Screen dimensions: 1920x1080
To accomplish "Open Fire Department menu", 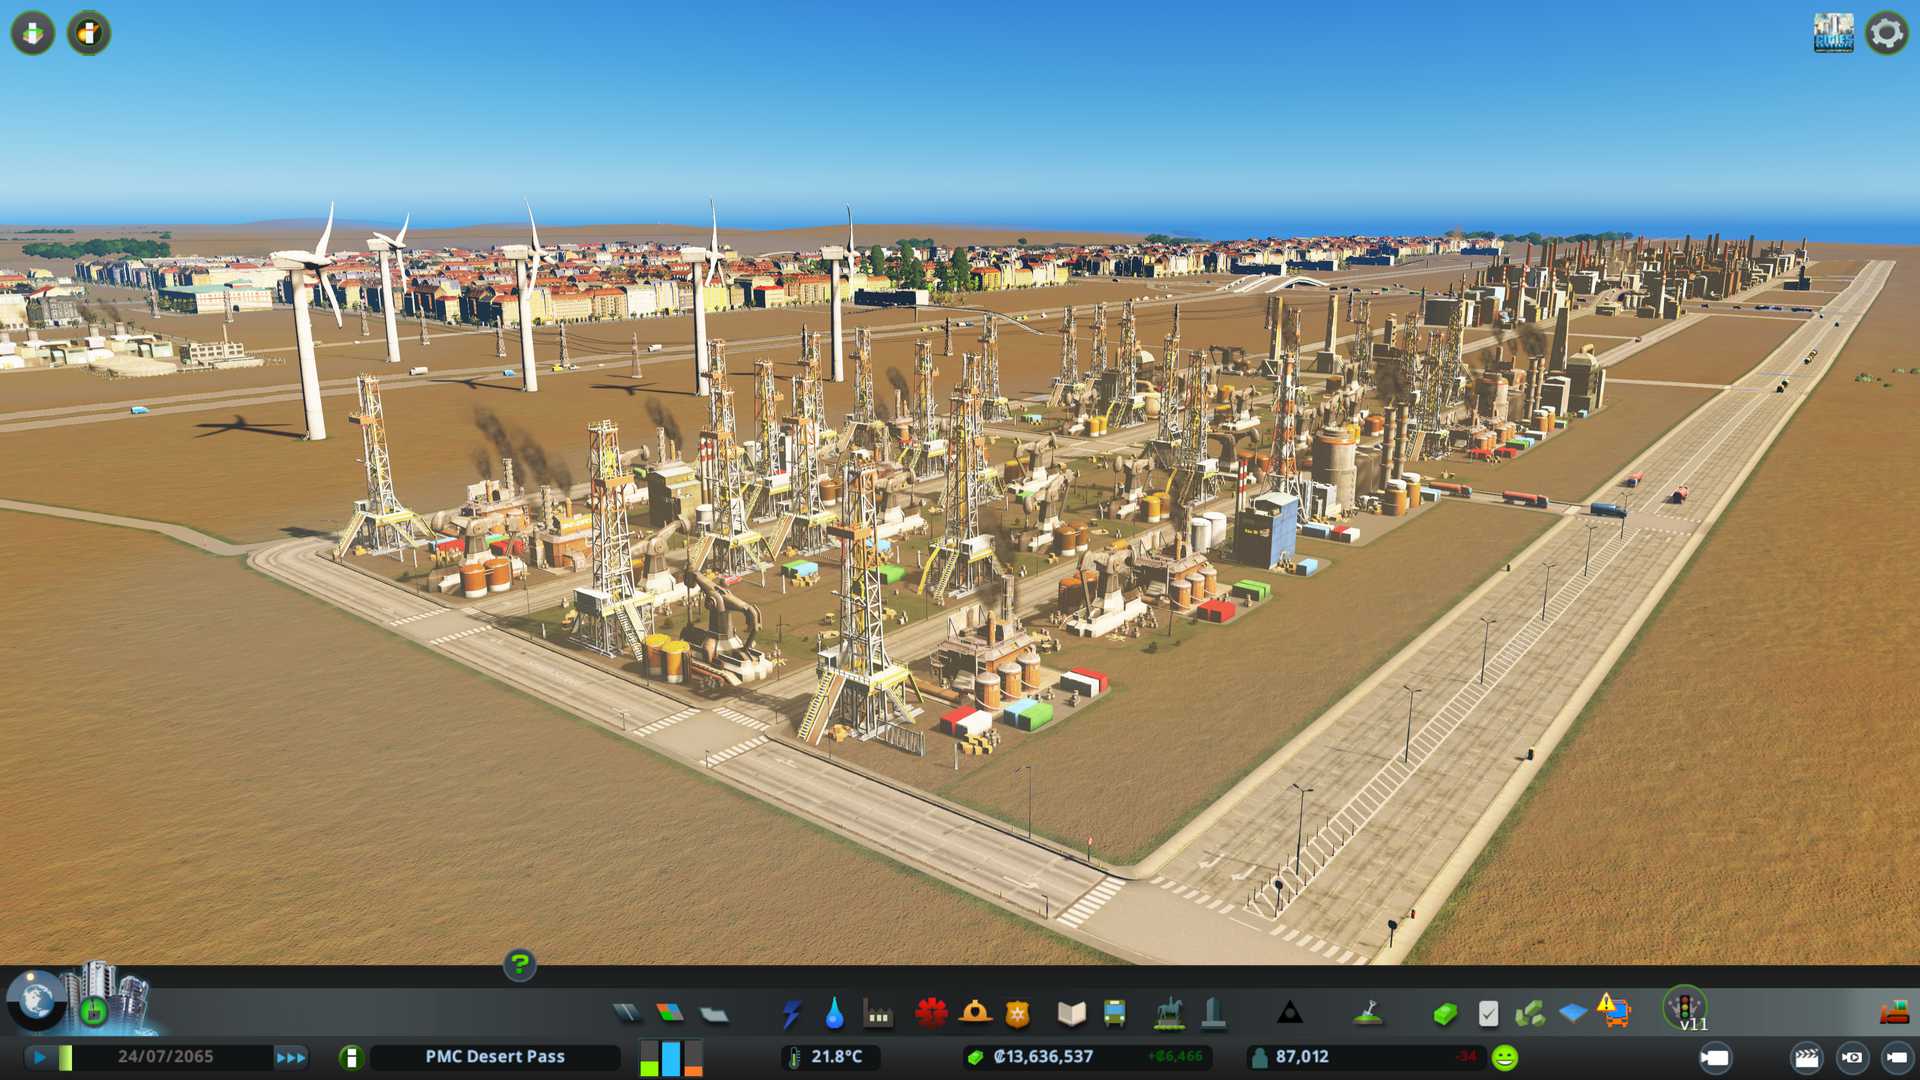I will click(x=975, y=1014).
